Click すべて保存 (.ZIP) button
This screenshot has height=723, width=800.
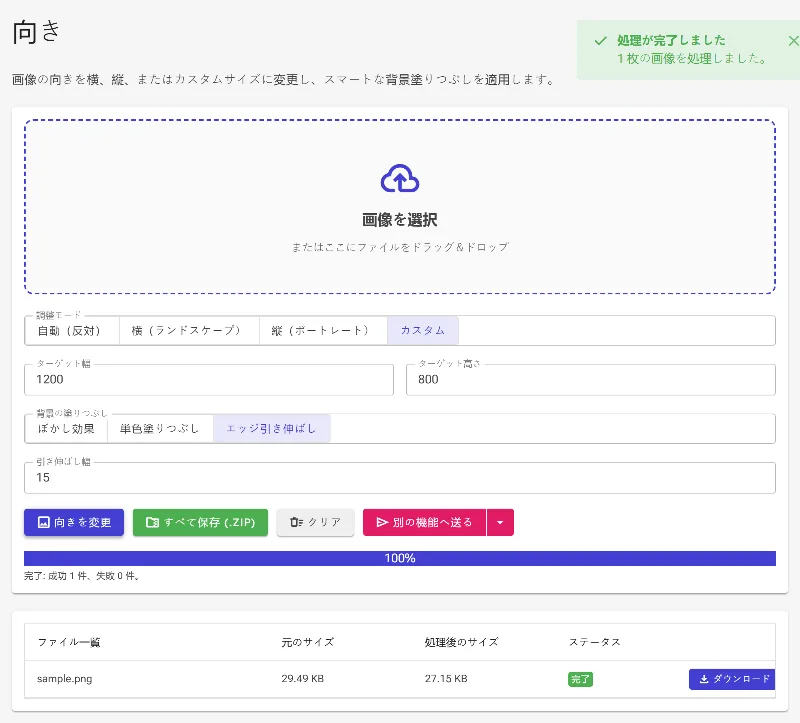click(x=200, y=522)
